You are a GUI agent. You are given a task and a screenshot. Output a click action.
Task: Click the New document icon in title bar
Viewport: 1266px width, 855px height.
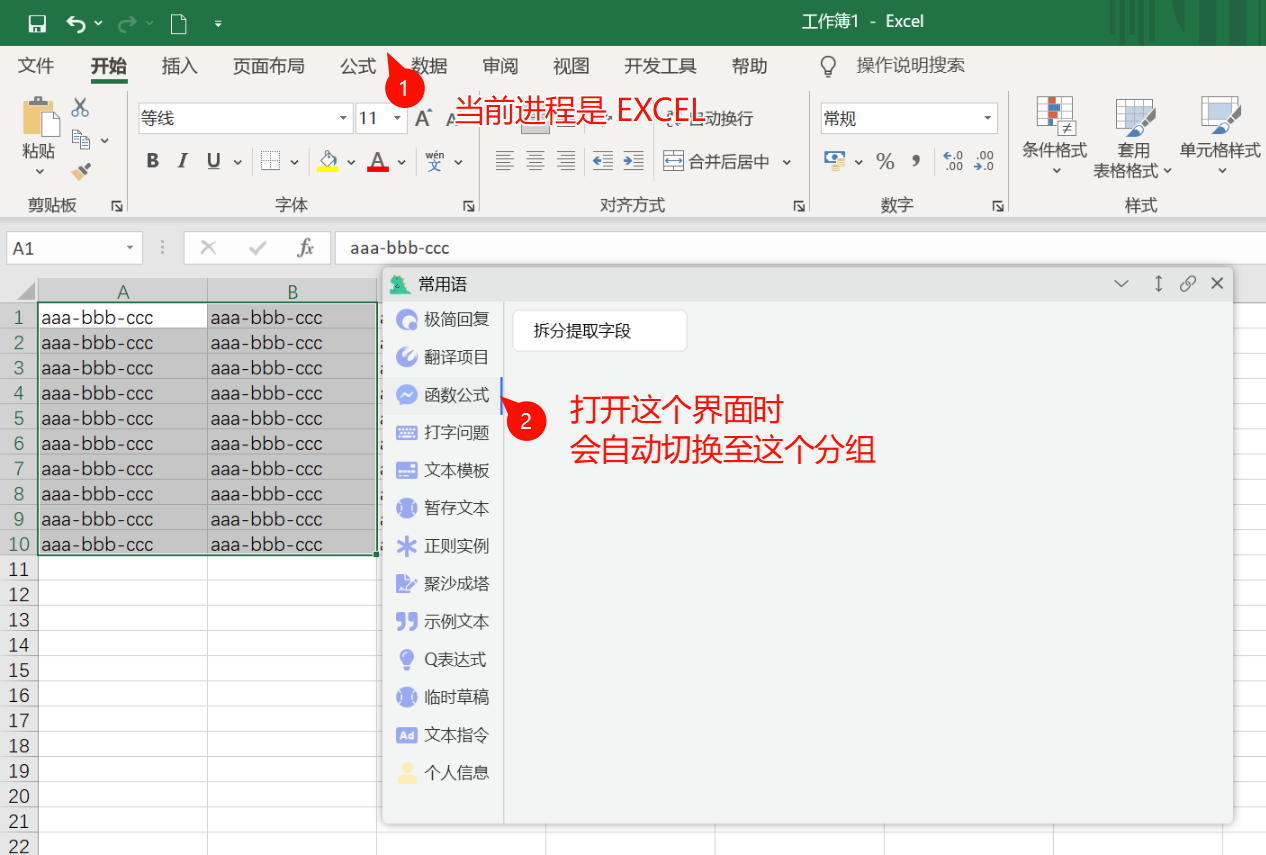click(x=178, y=23)
